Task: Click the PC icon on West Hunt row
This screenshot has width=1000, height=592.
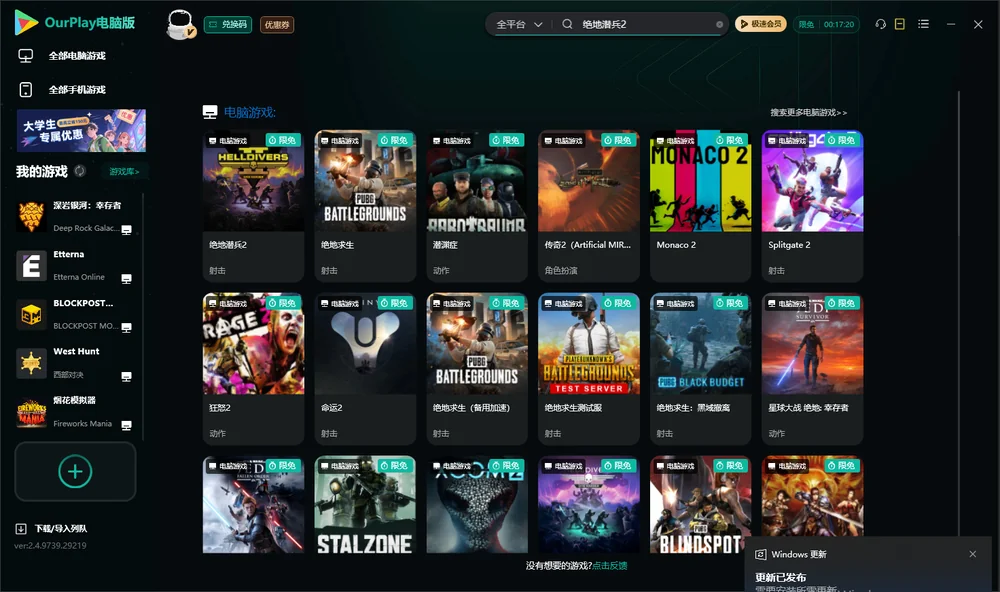Action: coord(126,376)
